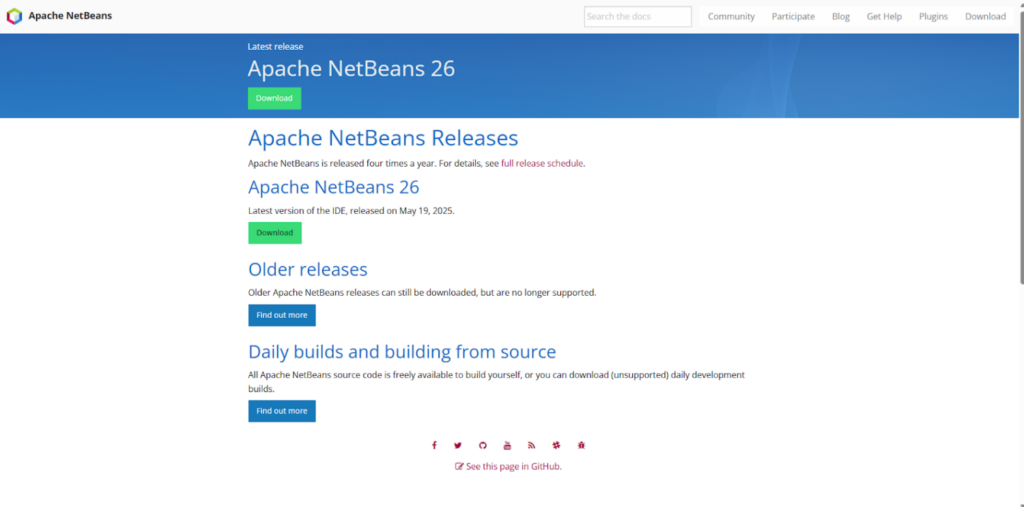Screen dimensions: 1024x507
Task: Click the page vertical scrollbar thumb
Action: coord(1021,149)
